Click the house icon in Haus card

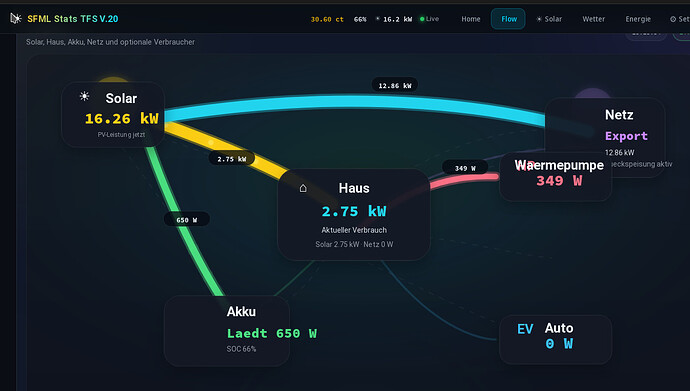303,188
